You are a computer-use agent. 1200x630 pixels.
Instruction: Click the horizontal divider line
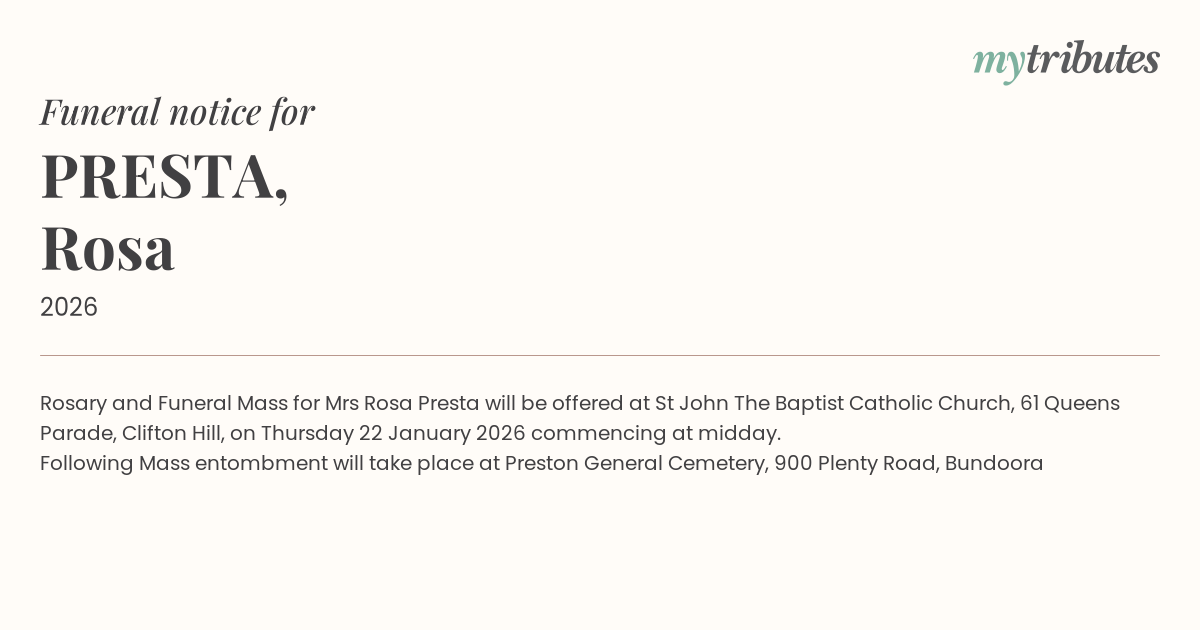coord(600,355)
